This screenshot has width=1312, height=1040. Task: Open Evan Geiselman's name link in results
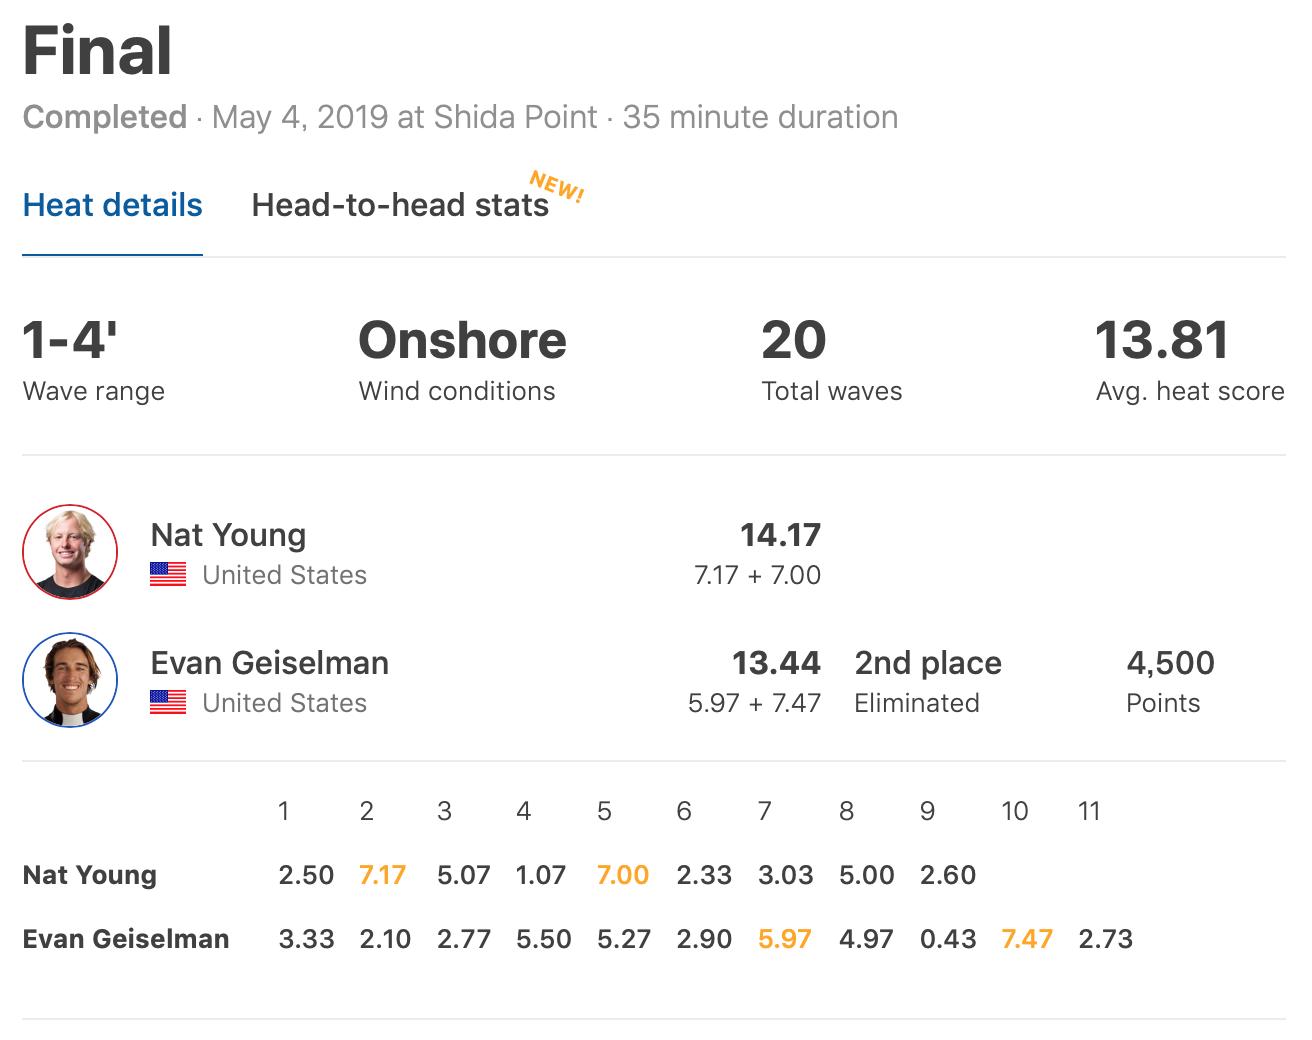click(x=269, y=663)
